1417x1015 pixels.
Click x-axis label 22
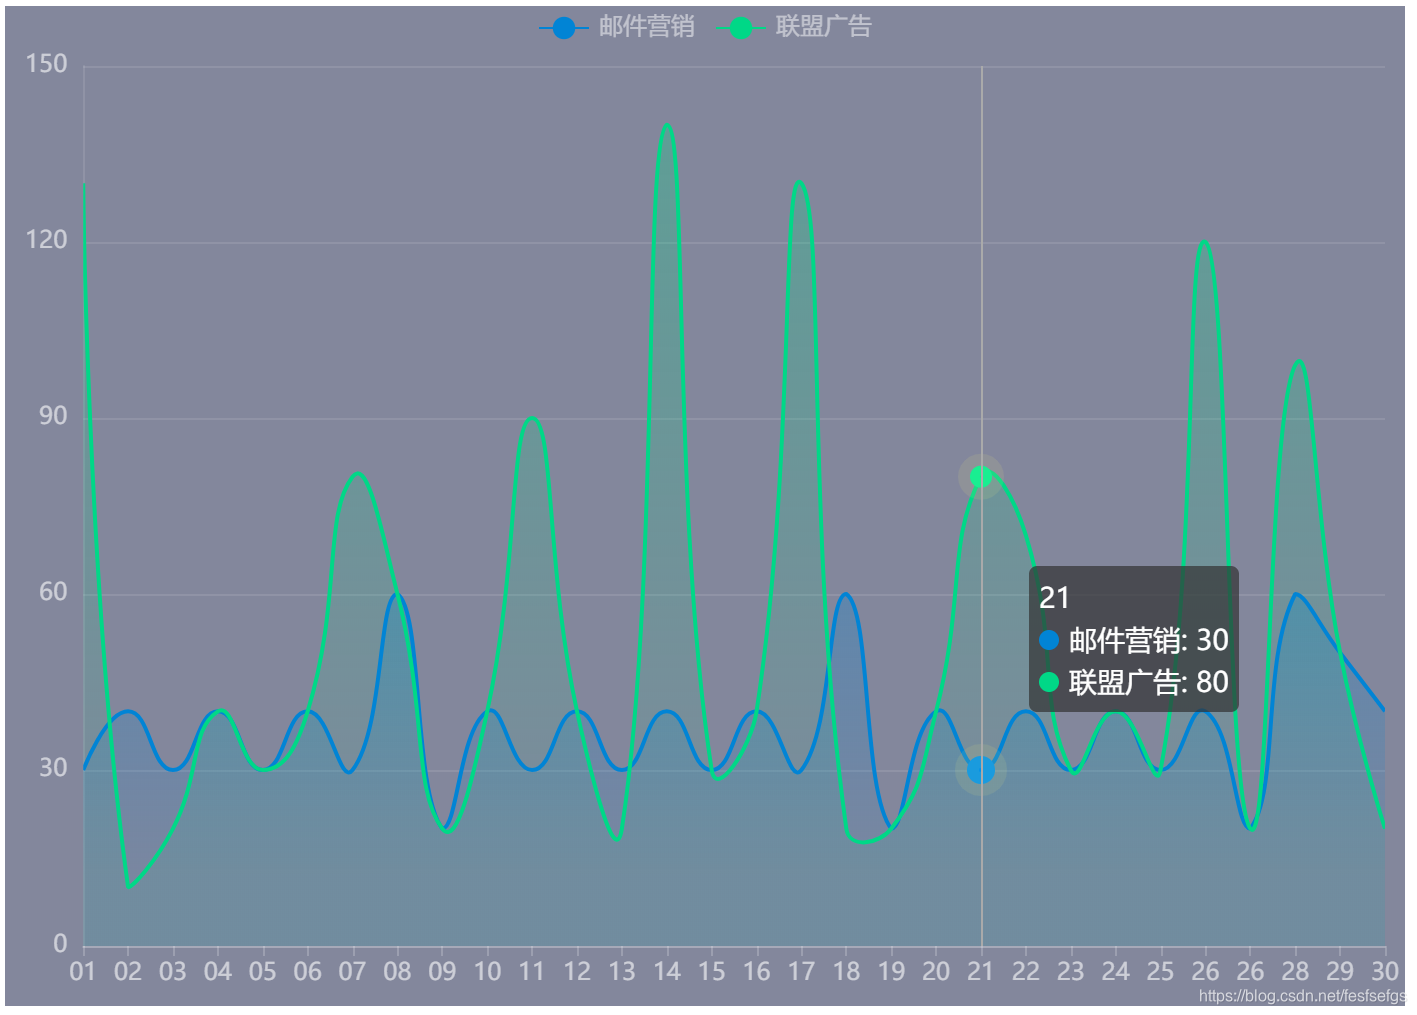tap(1026, 971)
